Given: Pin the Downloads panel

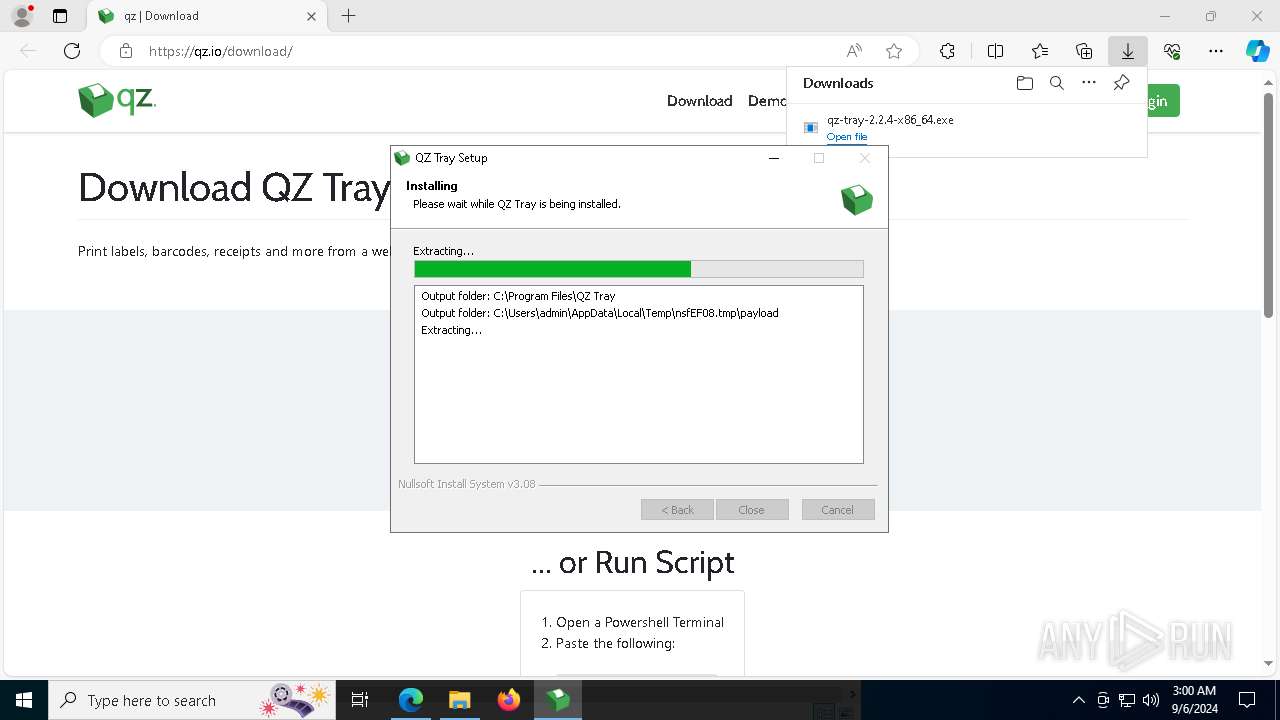Looking at the screenshot, I should (1121, 83).
